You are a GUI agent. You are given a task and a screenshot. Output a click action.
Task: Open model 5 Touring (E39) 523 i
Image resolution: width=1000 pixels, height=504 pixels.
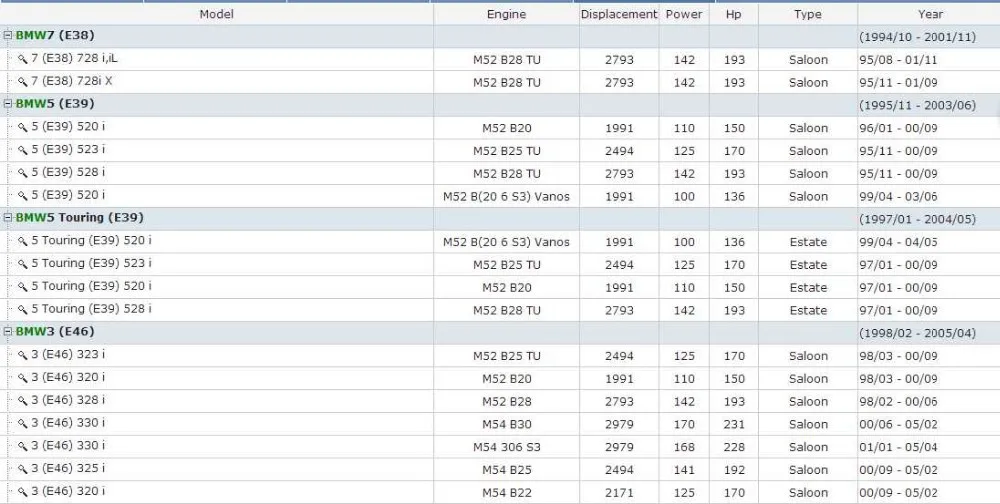click(92, 263)
